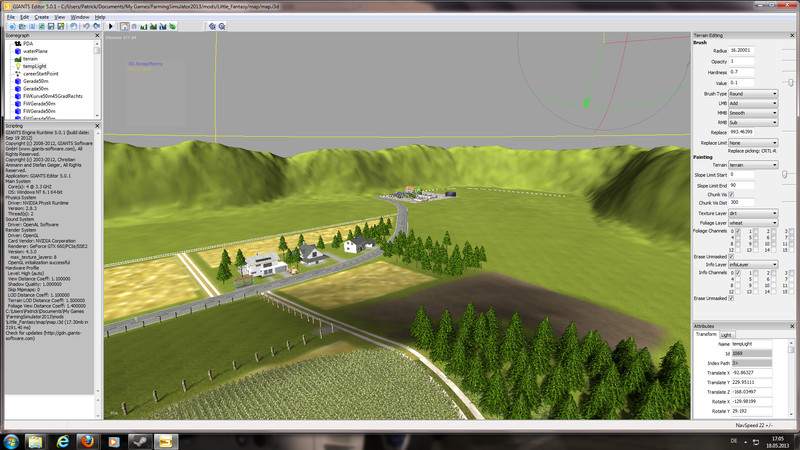The width and height of the screenshot is (800, 450).
Task: Close the Scripting panel
Action: 97,126
